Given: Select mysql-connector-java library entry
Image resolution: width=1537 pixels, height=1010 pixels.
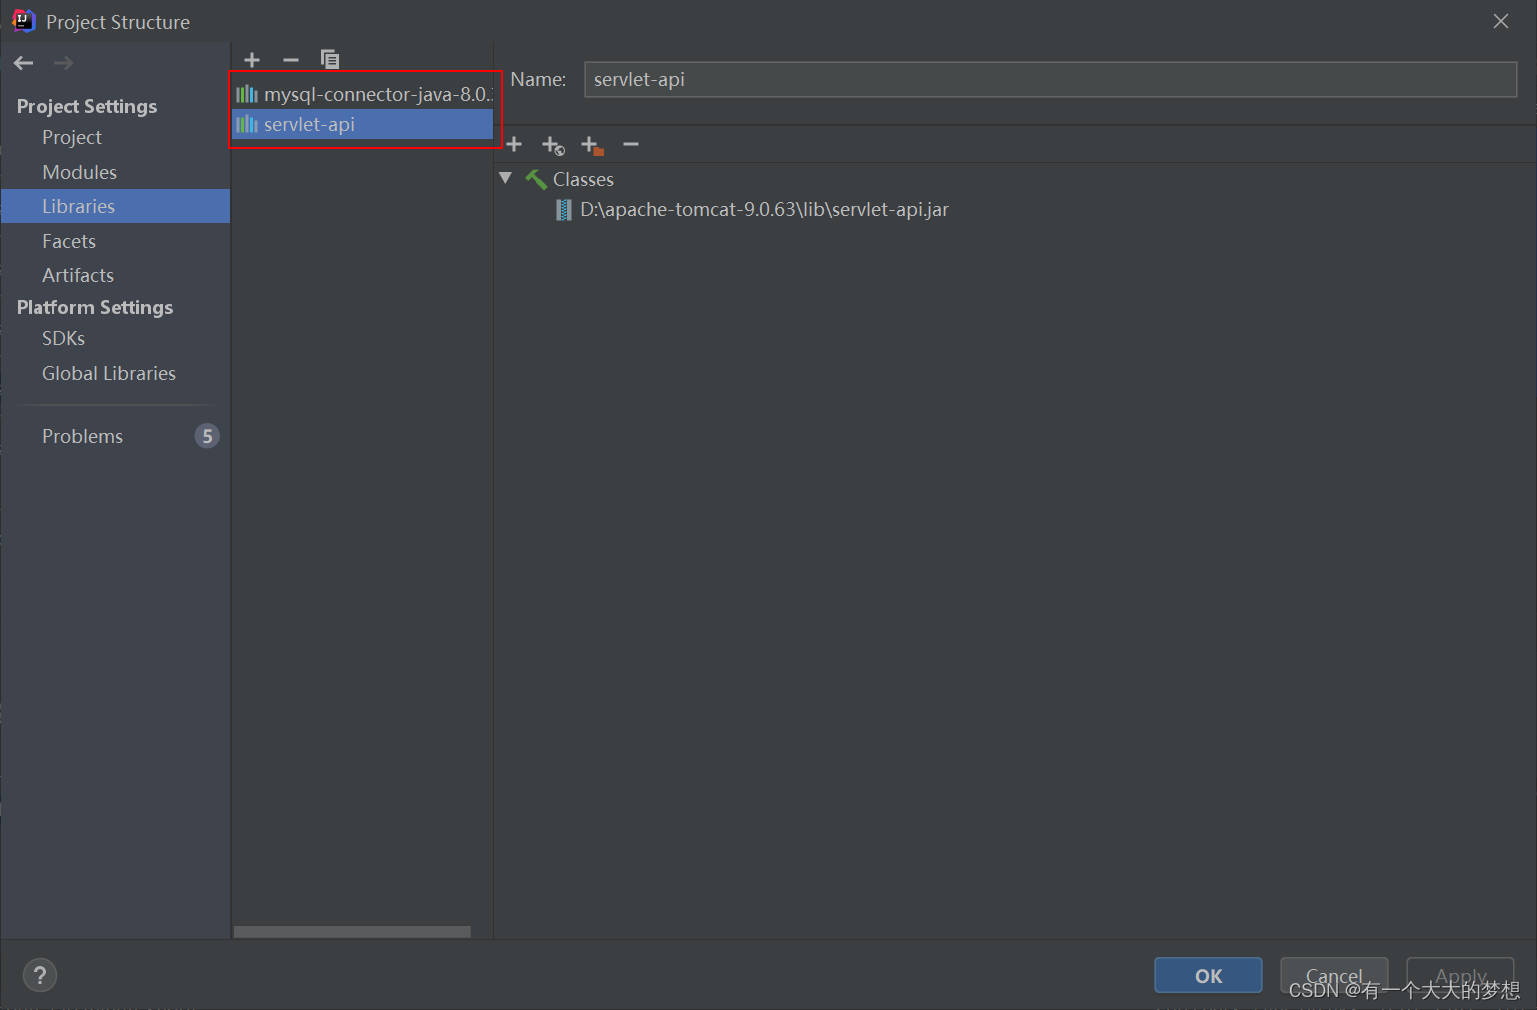Looking at the screenshot, I should (363, 94).
